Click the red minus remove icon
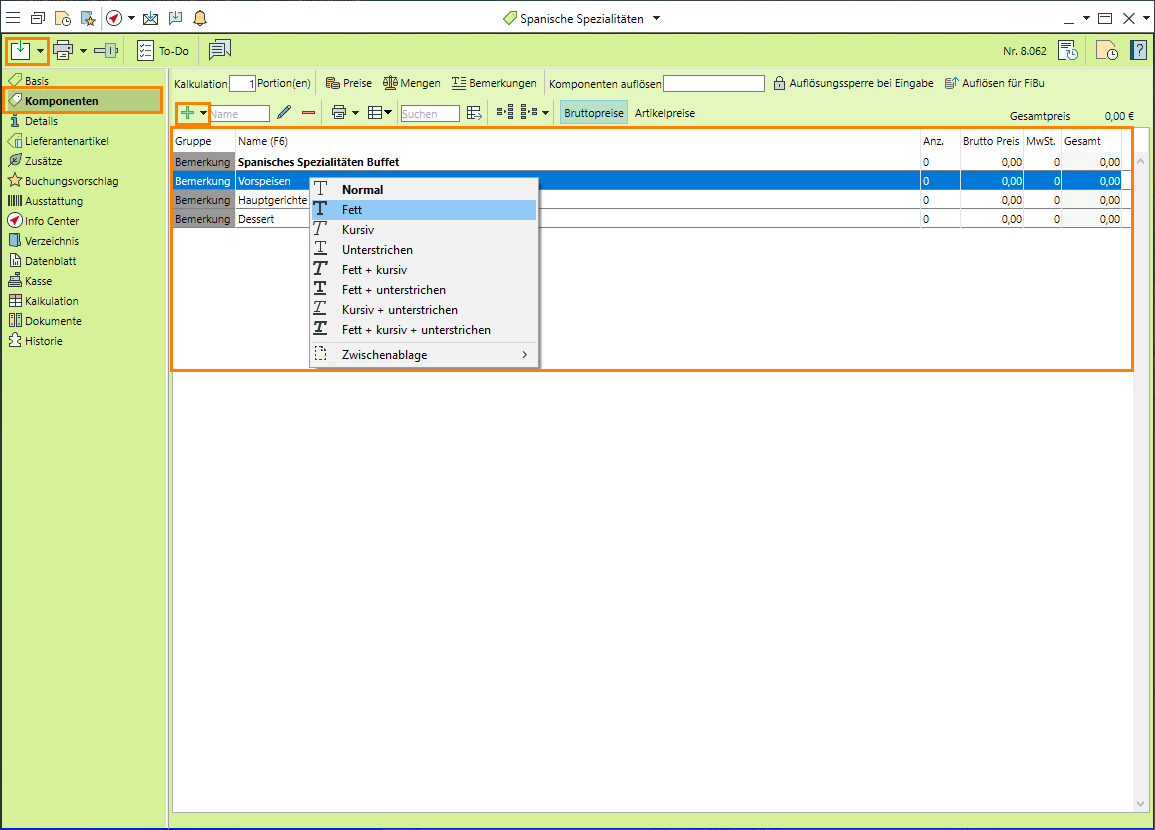This screenshot has height=830, width=1155. pyautogui.click(x=308, y=113)
